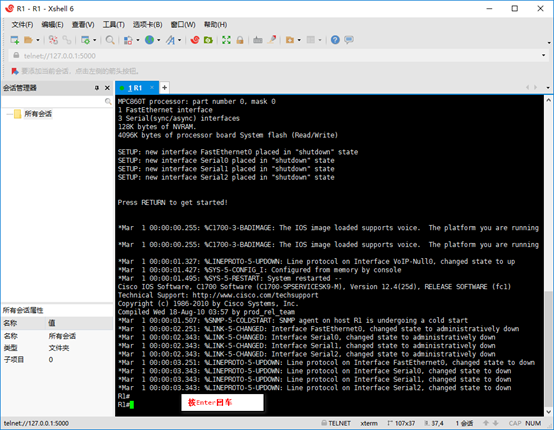This screenshot has height=430, width=554.
Task: Open the dropdown next to the Session Properties icon
Action: tap(95, 40)
